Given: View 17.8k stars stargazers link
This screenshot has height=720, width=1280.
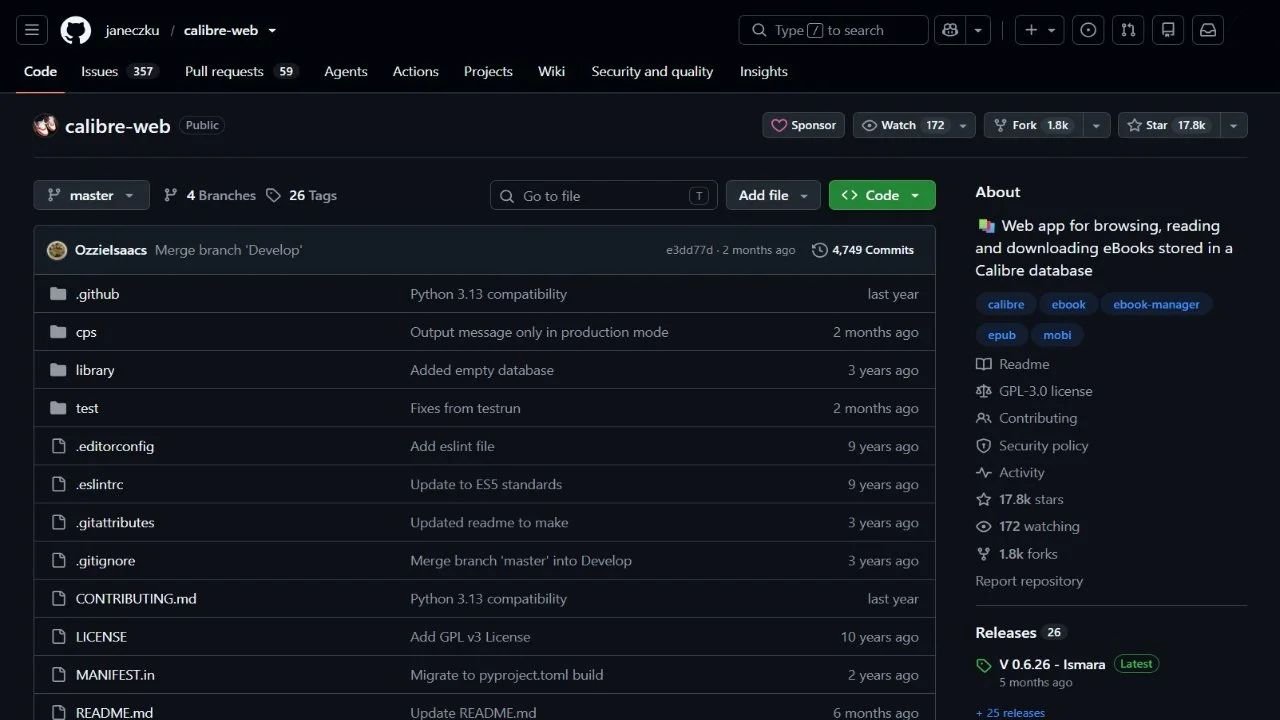Looking at the screenshot, I should click(1020, 500).
